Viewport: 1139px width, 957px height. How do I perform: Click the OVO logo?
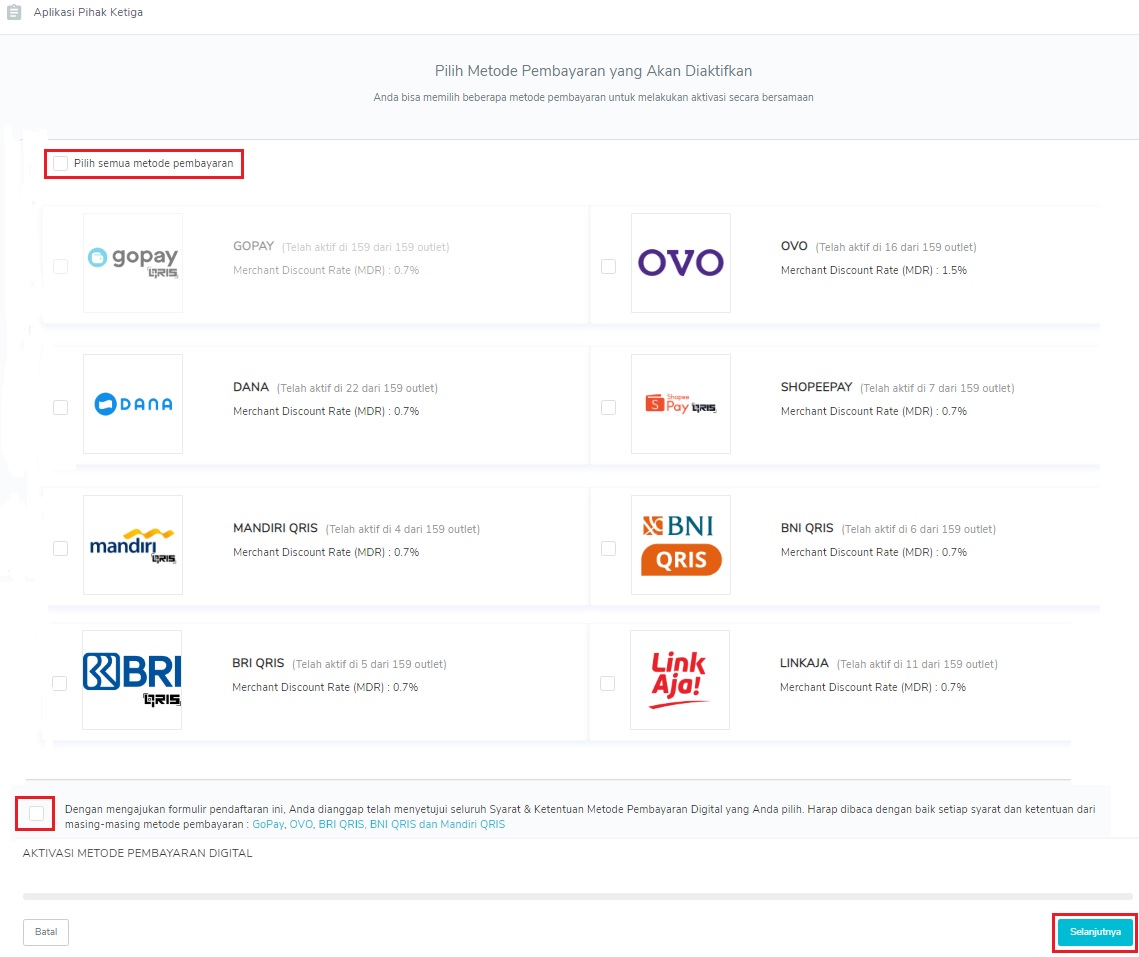(x=681, y=263)
